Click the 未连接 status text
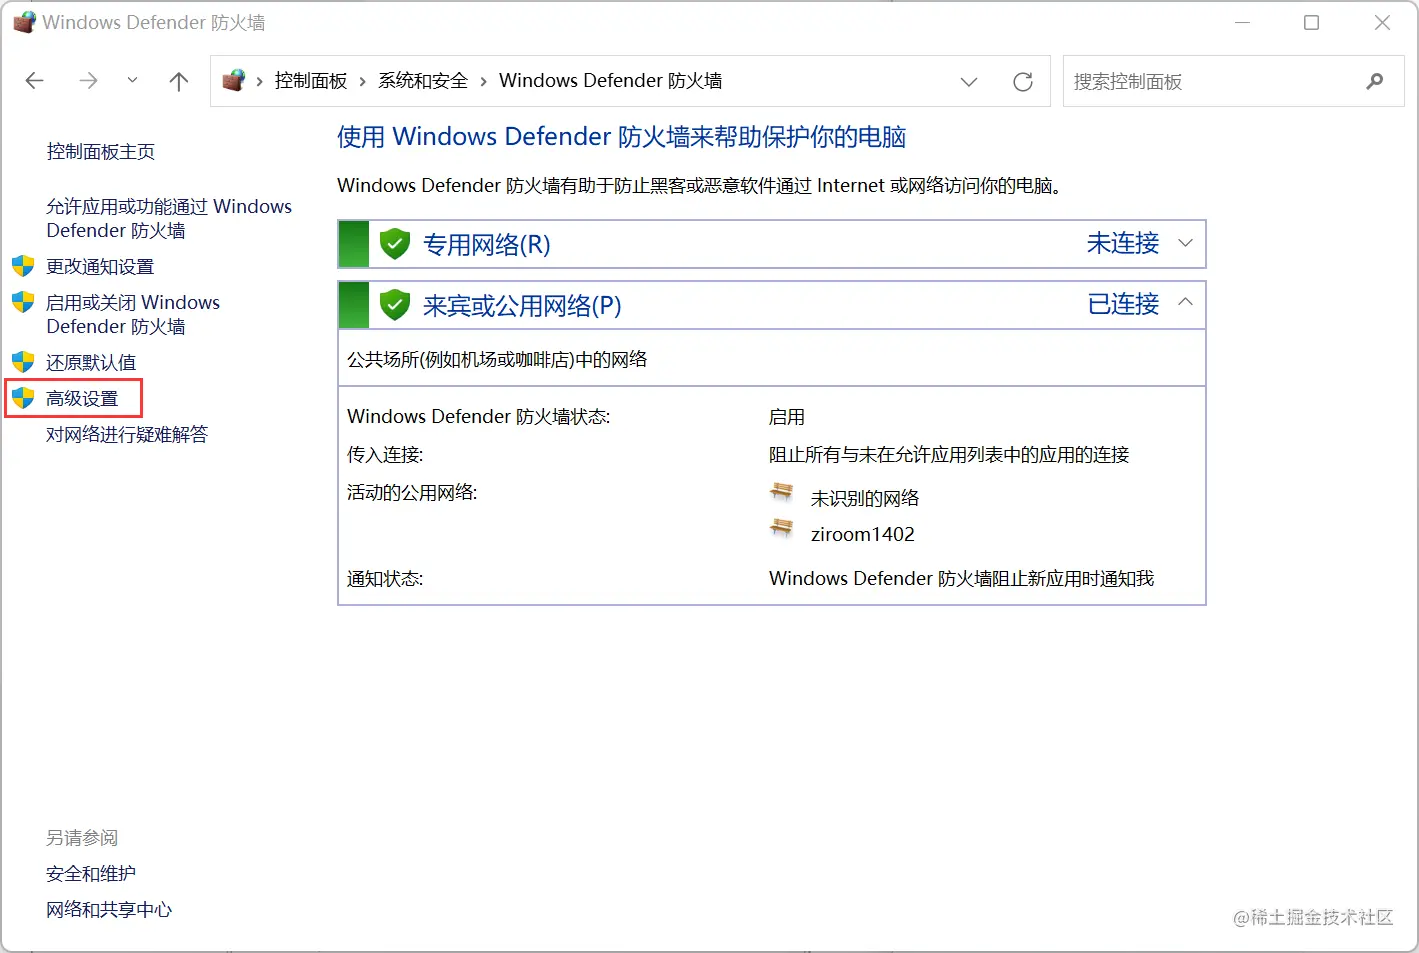 point(1123,243)
